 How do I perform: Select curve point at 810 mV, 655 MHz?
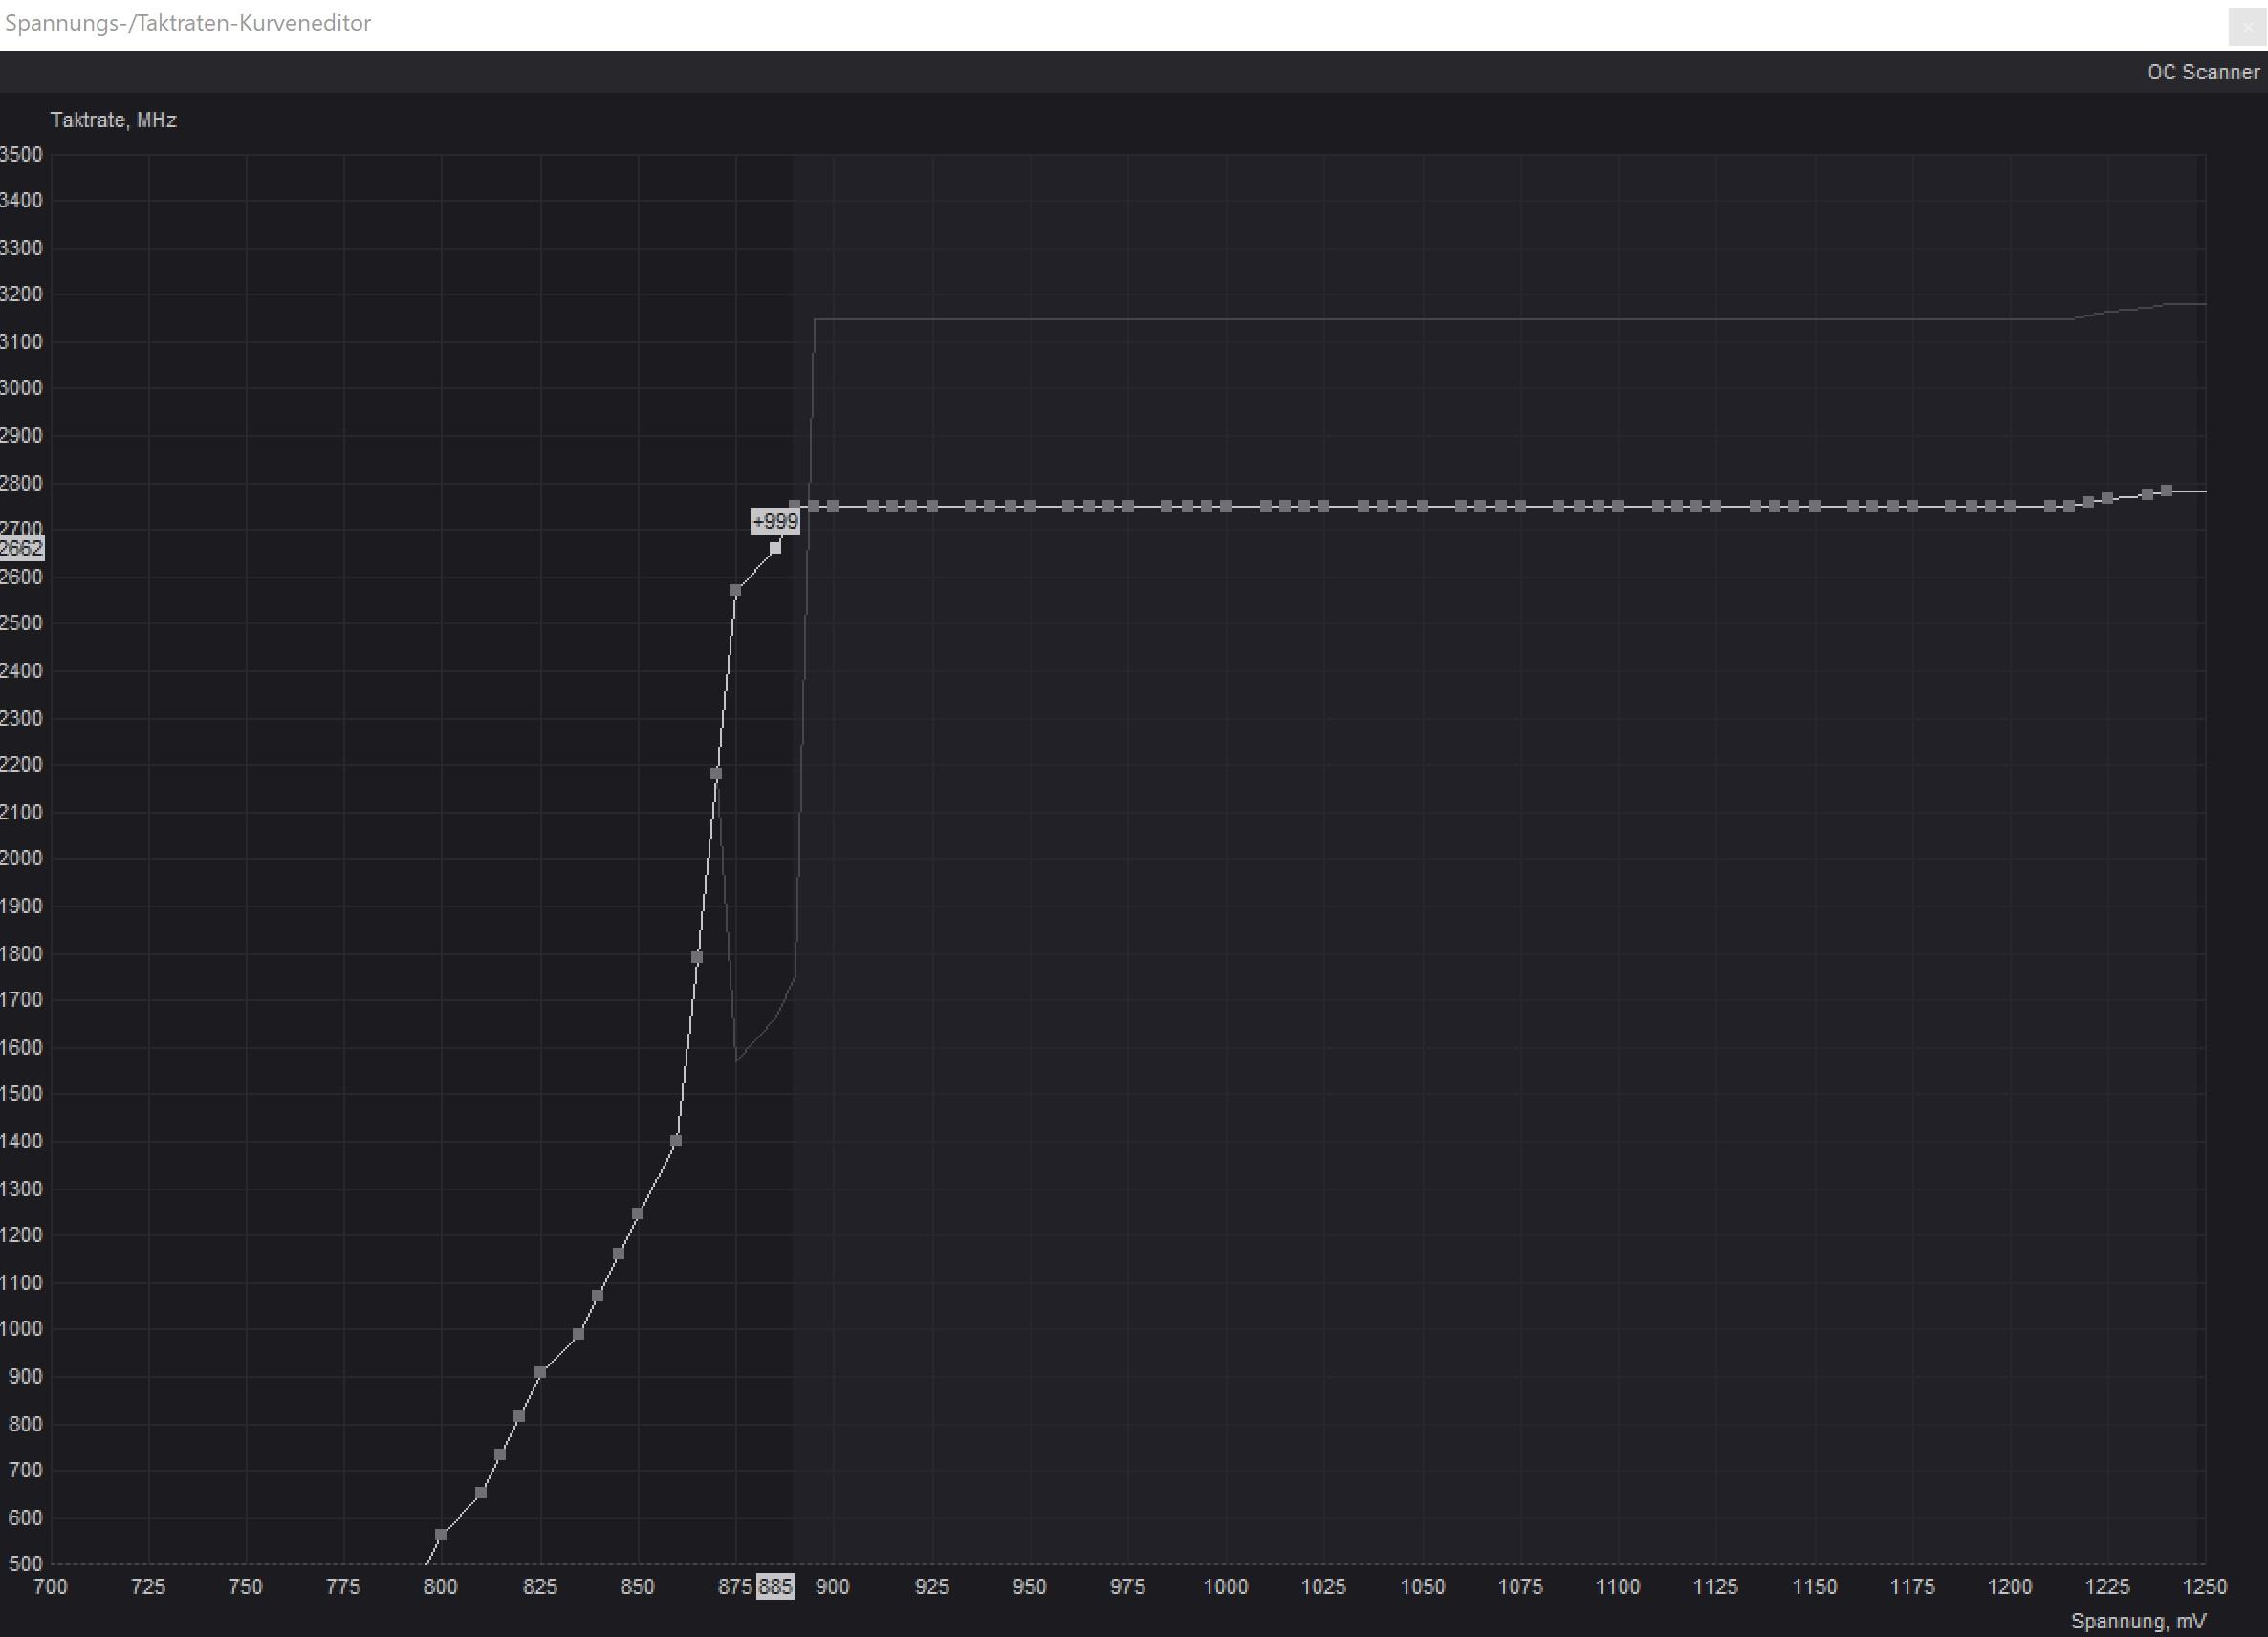(x=481, y=1493)
